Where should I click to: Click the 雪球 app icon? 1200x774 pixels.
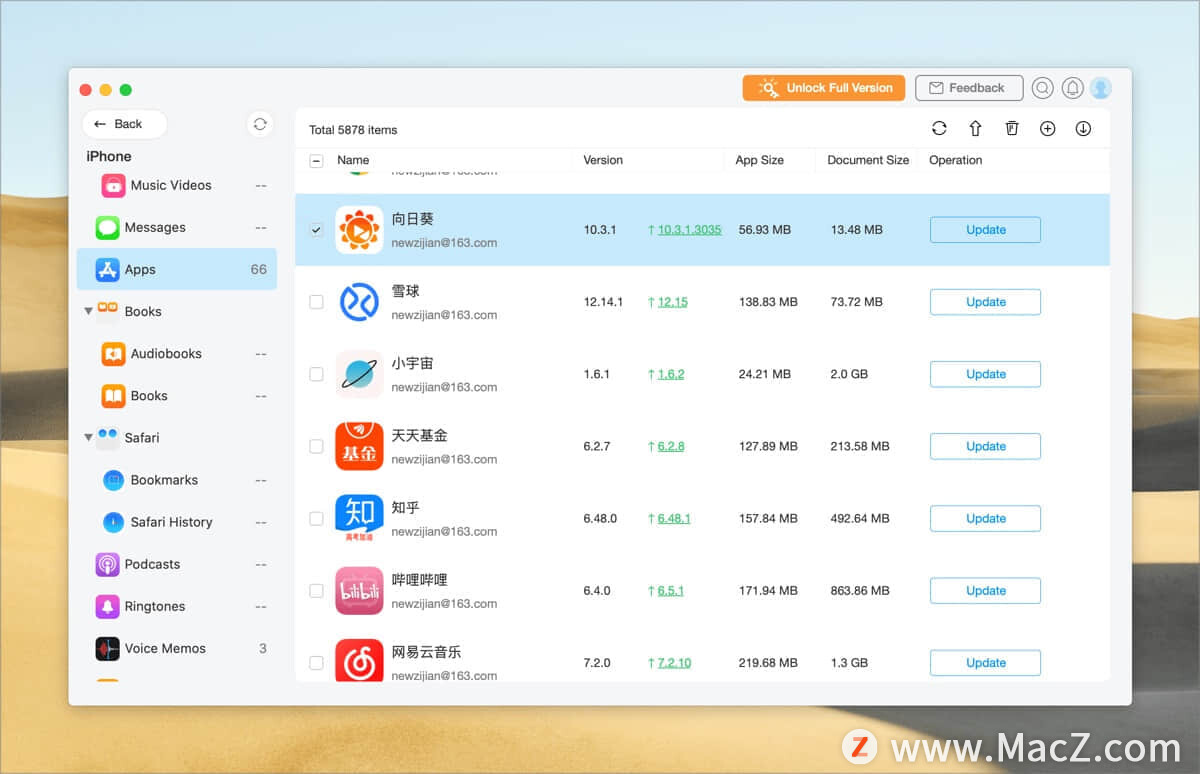[x=359, y=302]
